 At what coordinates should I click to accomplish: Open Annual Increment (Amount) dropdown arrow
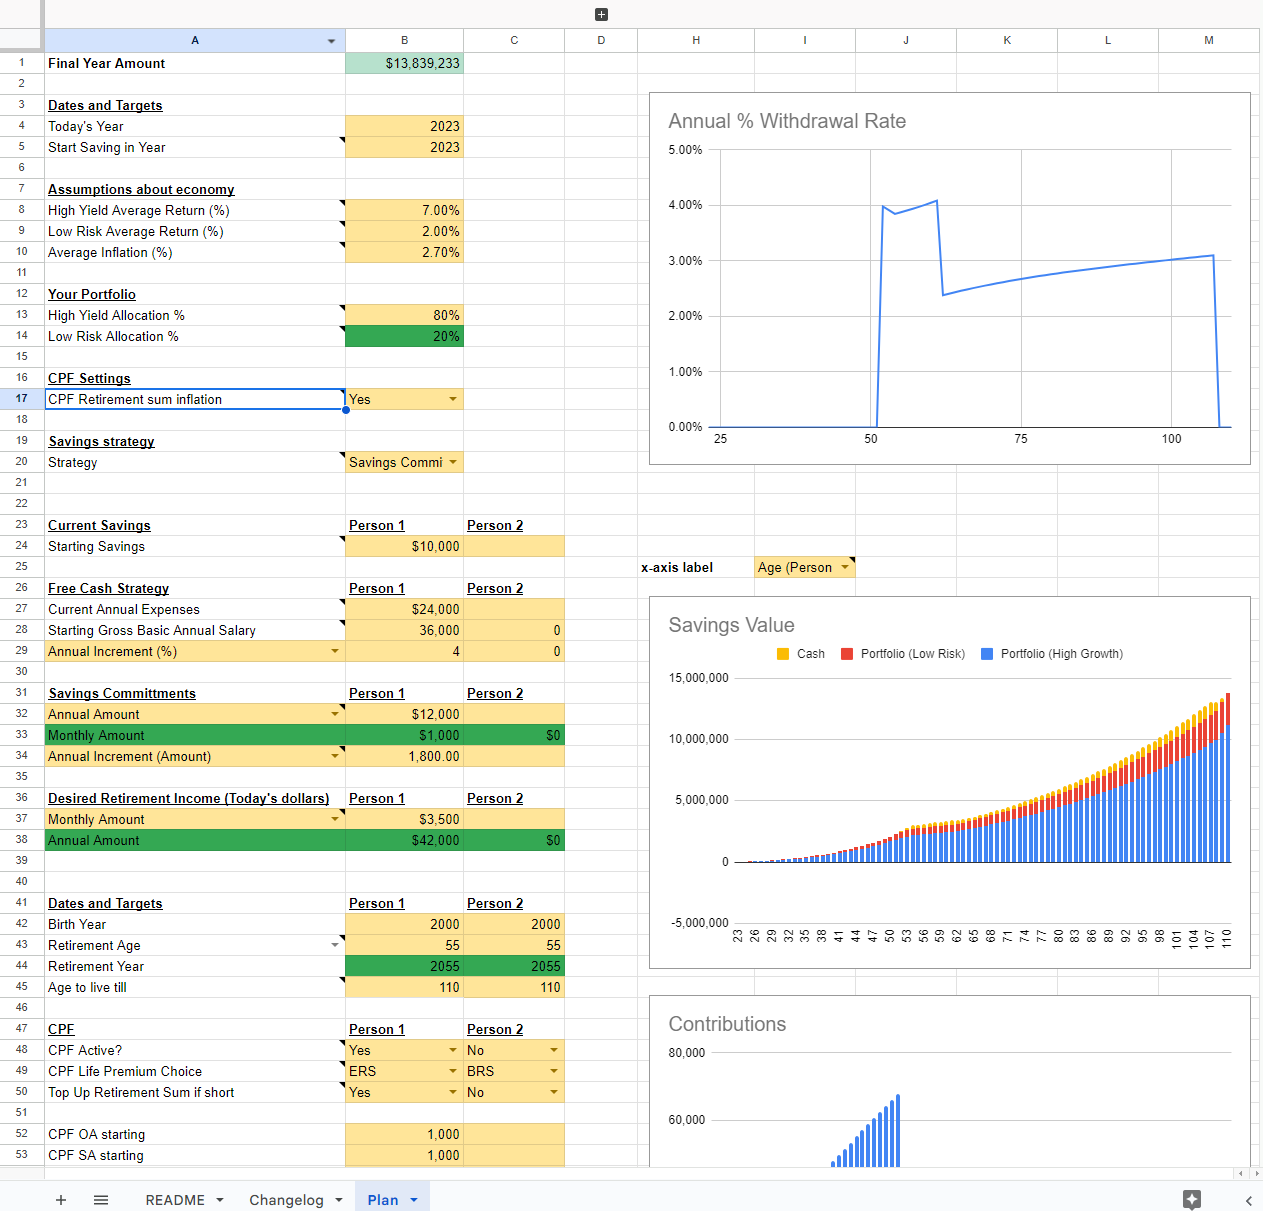(x=335, y=756)
